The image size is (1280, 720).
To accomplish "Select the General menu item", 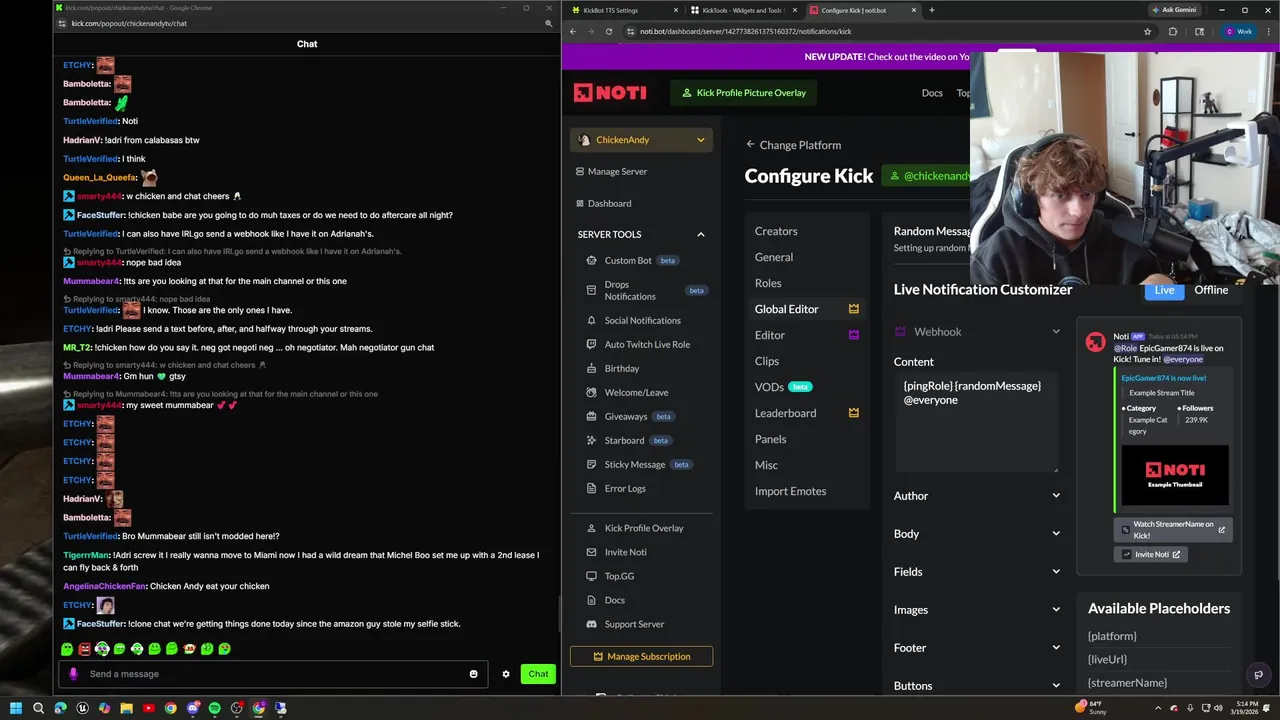I will click(774, 257).
